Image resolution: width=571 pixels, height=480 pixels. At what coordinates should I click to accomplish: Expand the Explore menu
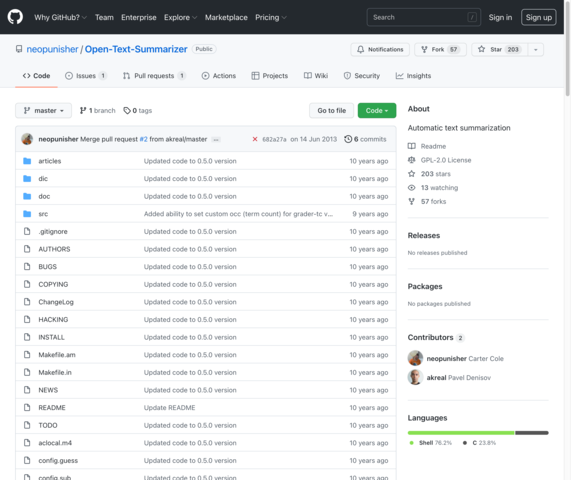pyautogui.click(x=180, y=17)
